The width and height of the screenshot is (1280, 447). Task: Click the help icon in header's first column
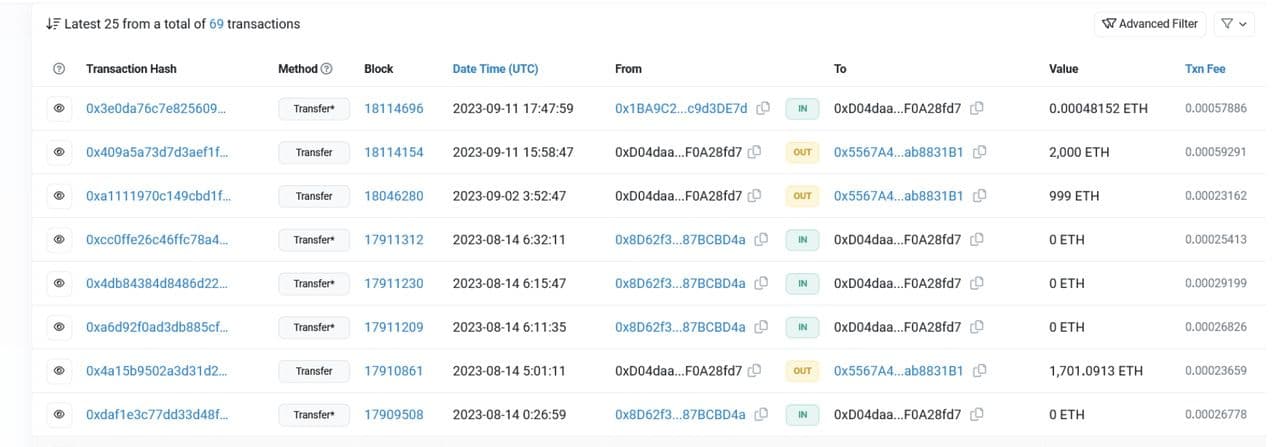coord(59,69)
